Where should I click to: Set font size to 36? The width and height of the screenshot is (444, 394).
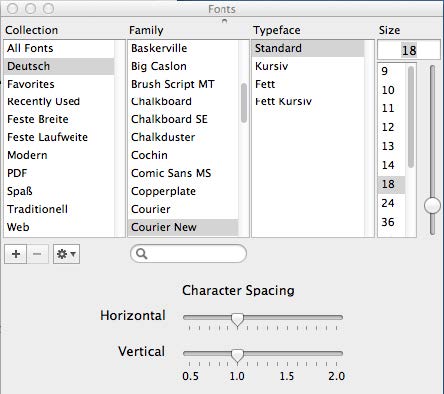click(391, 222)
